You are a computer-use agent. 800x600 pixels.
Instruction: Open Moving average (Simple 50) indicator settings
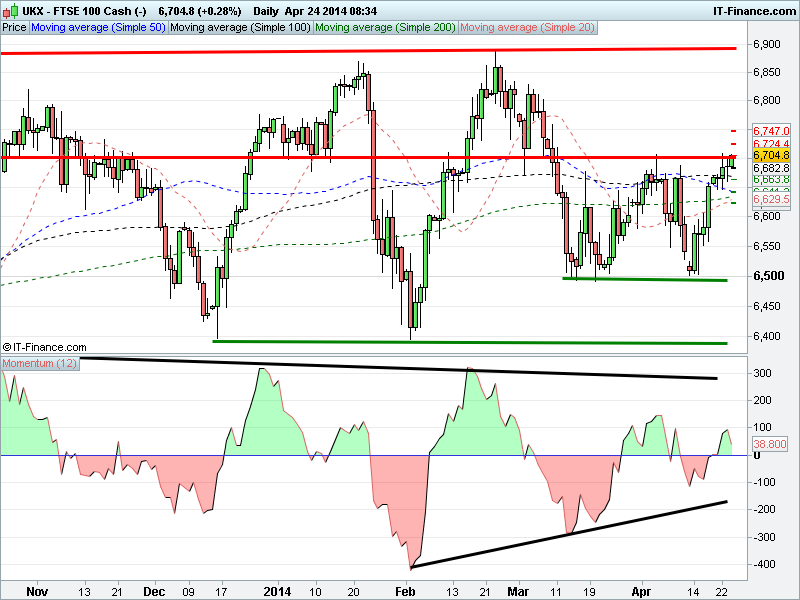pyautogui.click(x=98, y=28)
